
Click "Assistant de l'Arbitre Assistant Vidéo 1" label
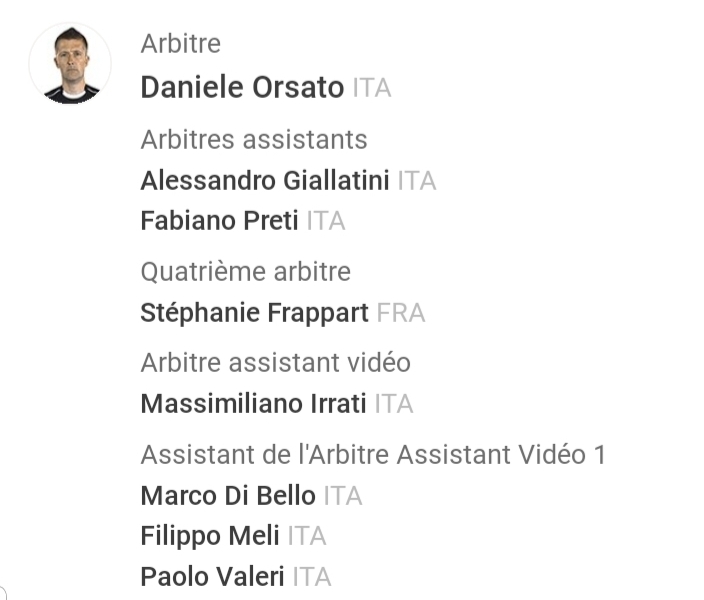point(373,454)
